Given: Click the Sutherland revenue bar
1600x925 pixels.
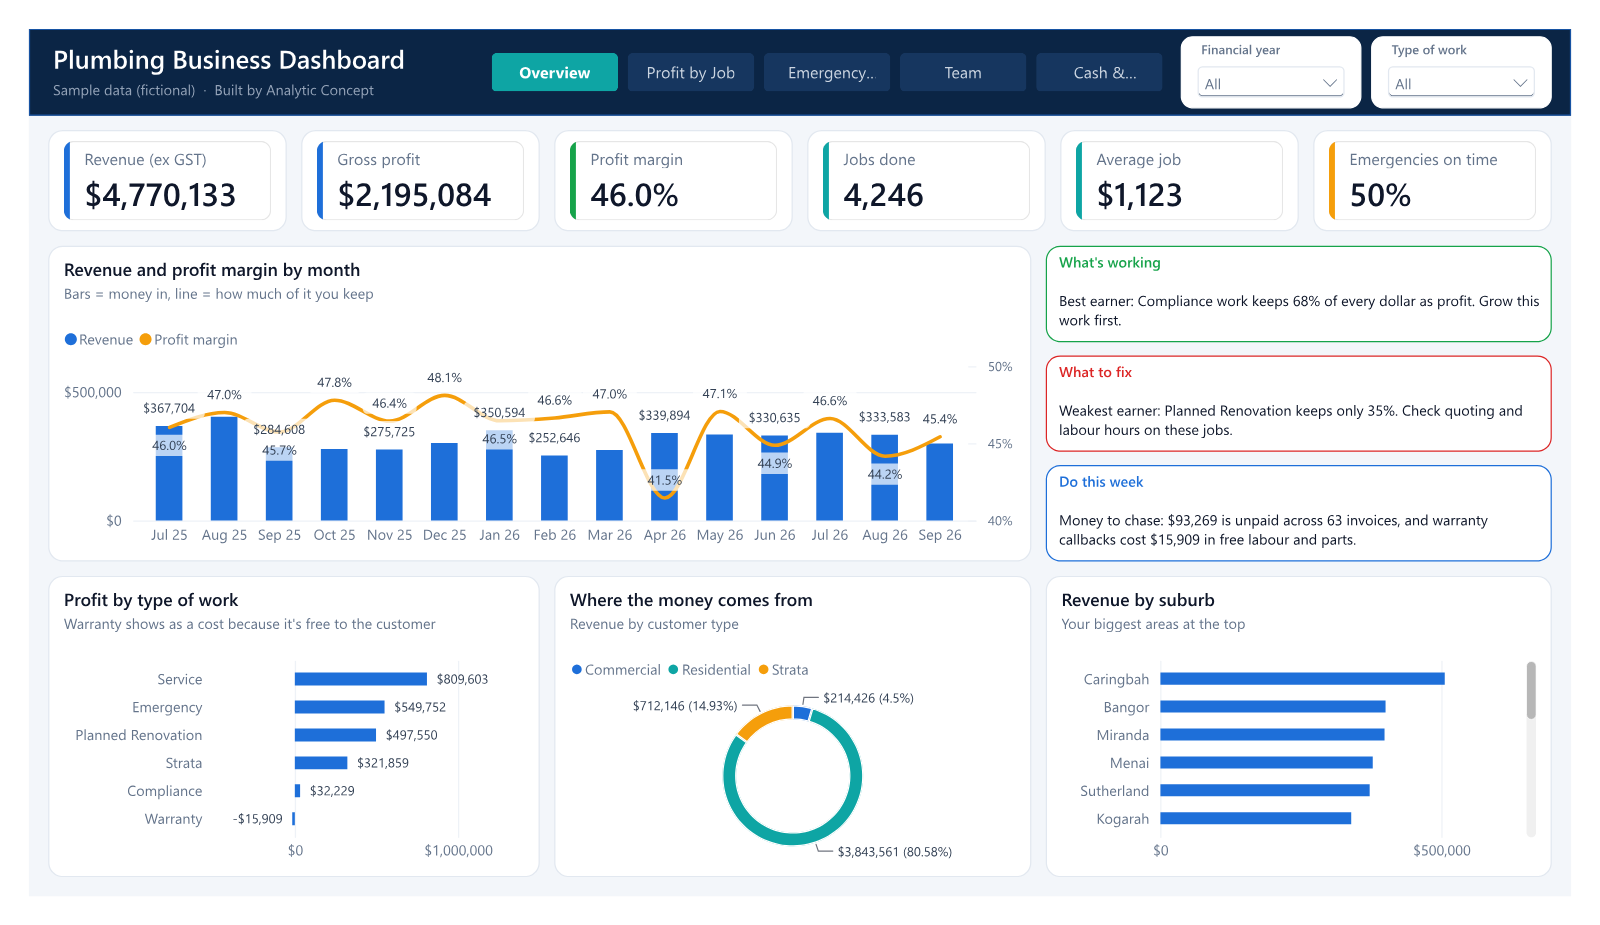Looking at the screenshot, I should tap(1265, 791).
